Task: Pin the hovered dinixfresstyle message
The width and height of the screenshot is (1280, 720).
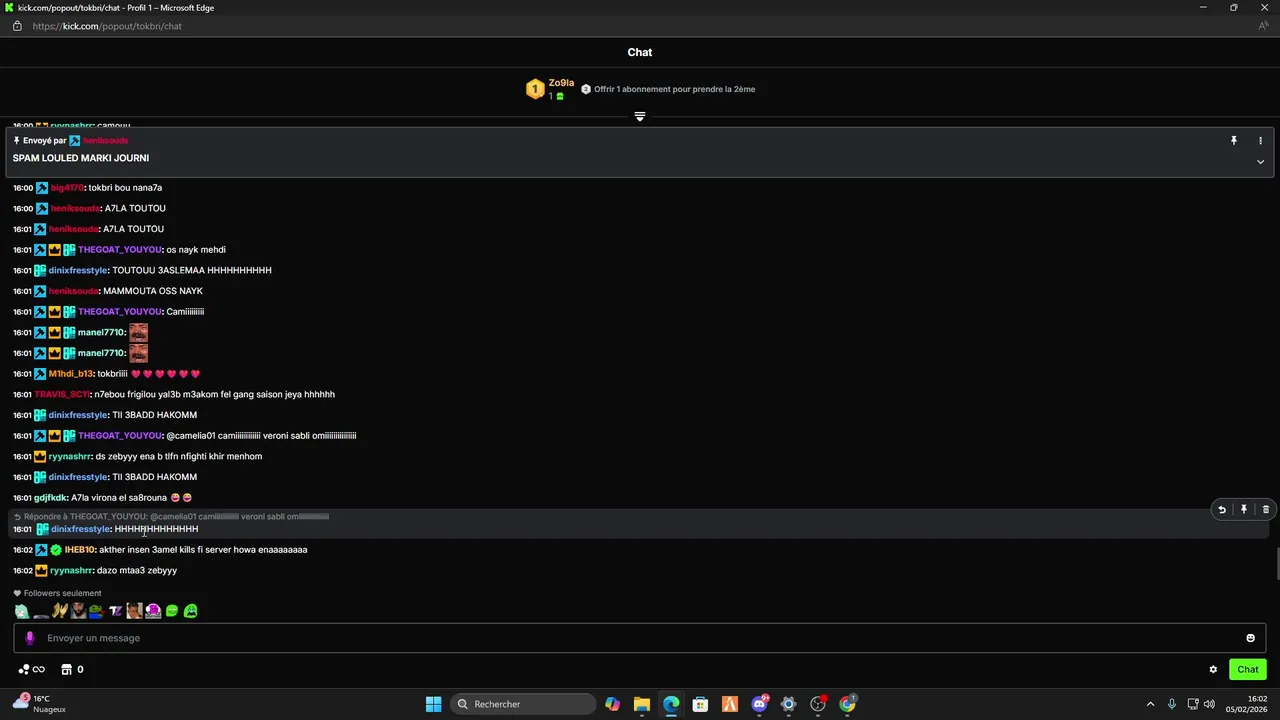Action: [x=1243, y=510]
